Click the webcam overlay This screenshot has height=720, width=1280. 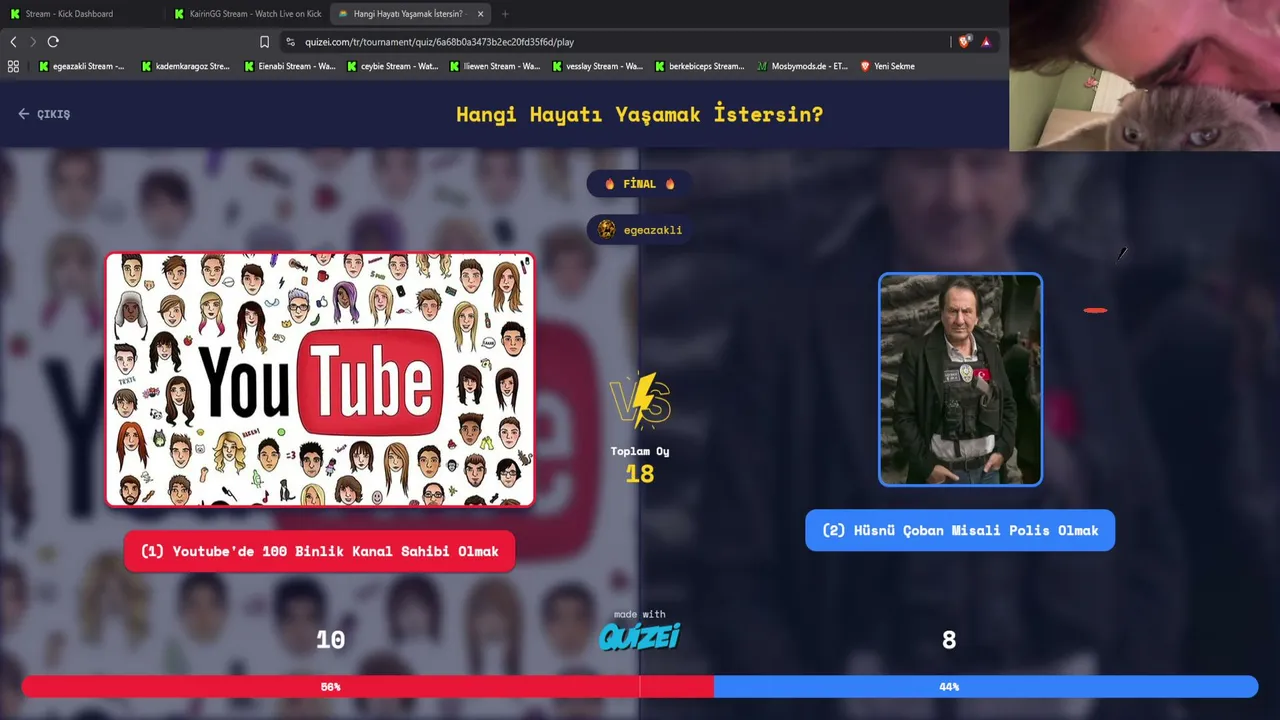[1145, 75]
